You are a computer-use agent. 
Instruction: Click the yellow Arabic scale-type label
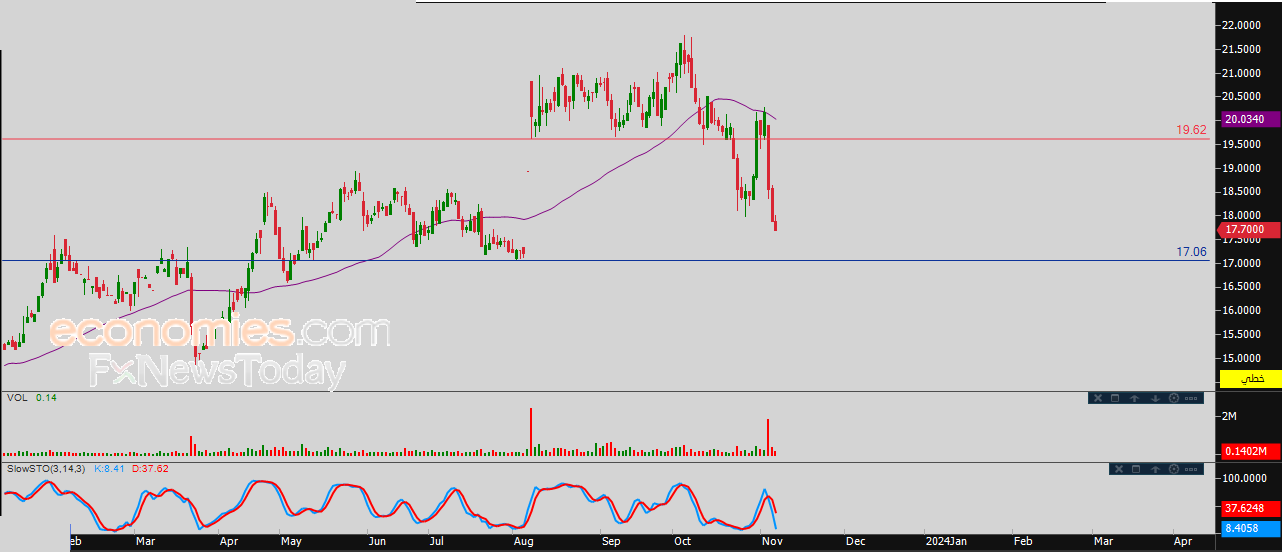1251,380
